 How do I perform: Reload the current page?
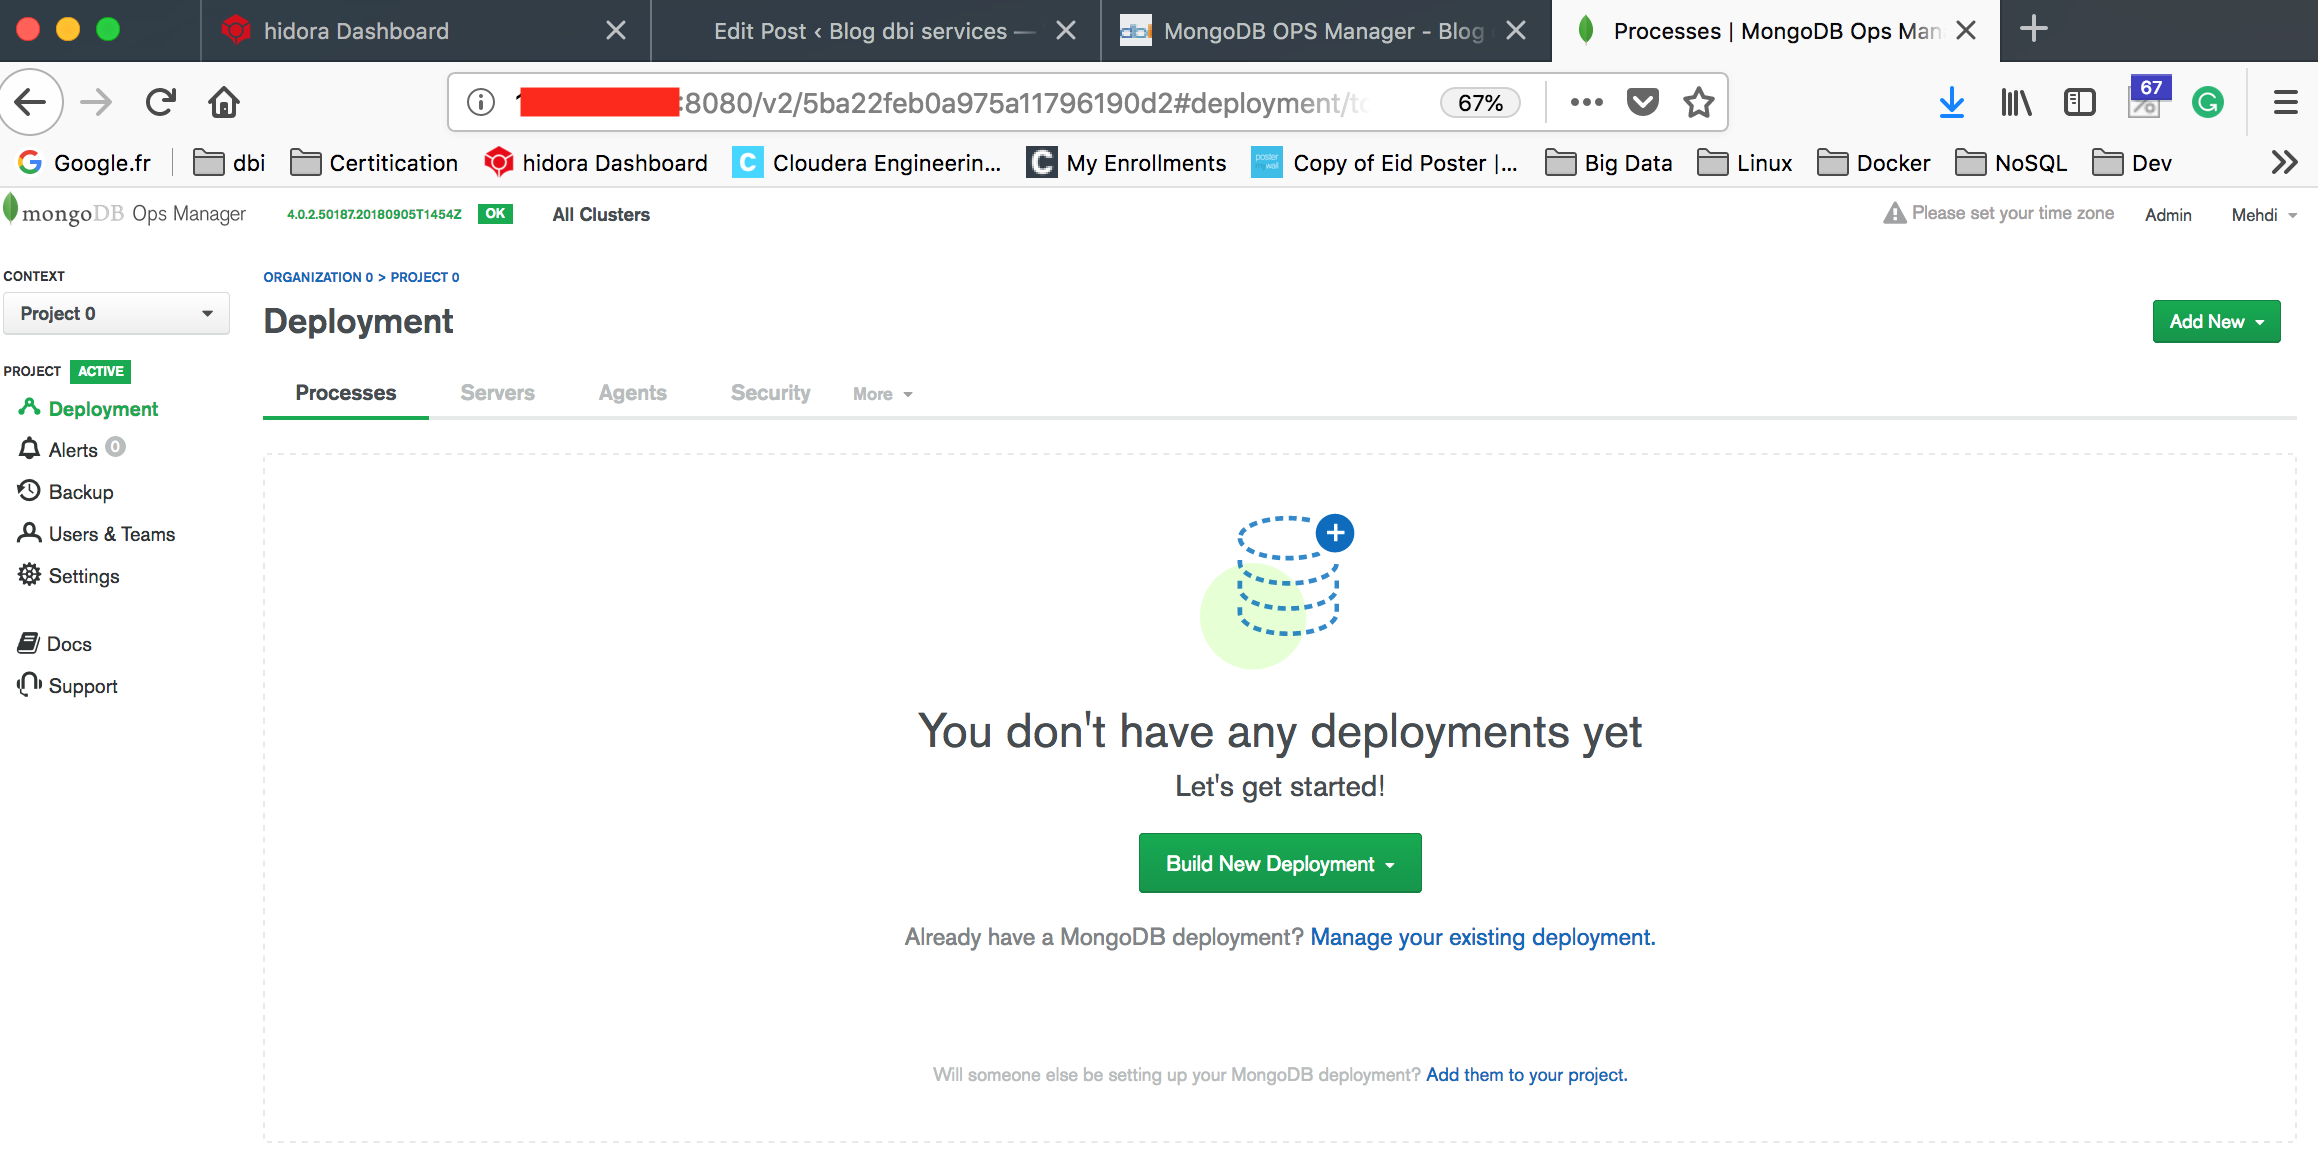click(160, 102)
